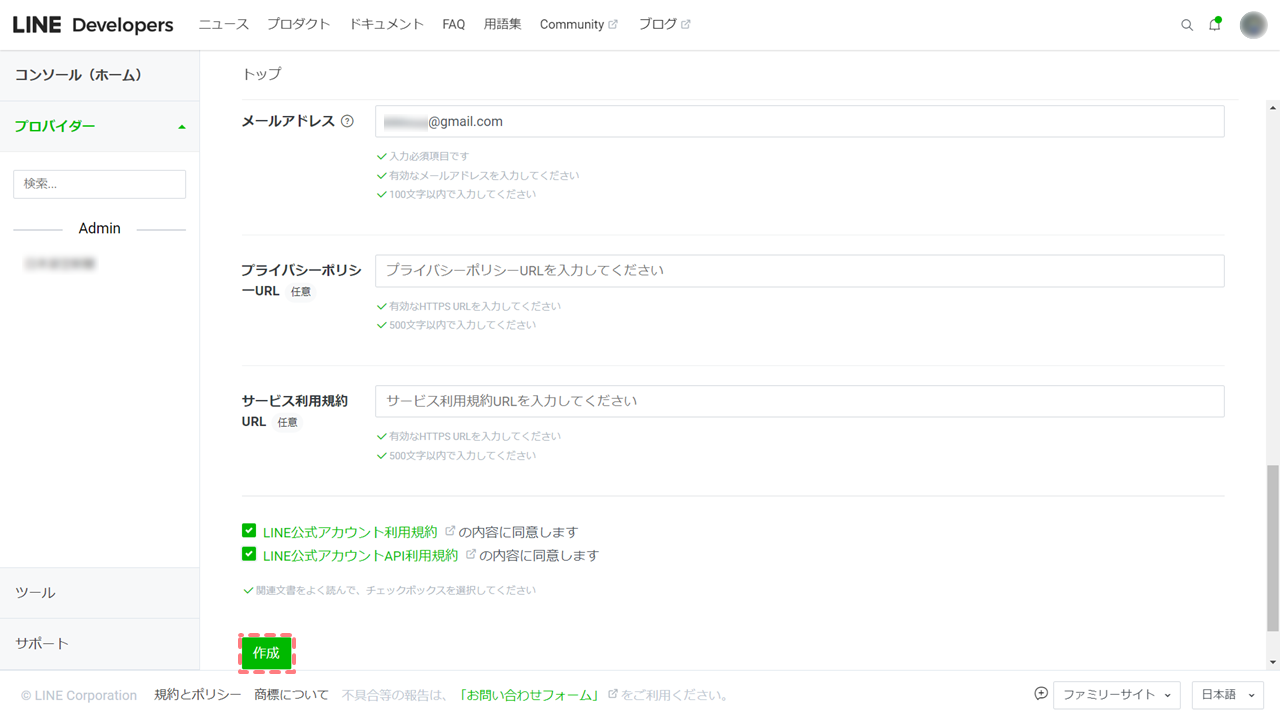This screenshot has height=720, width=1280.
Task: Toggle the LINE公式アカウントAPI利用規約 agreement checkbox
Action: pos(249,554)
